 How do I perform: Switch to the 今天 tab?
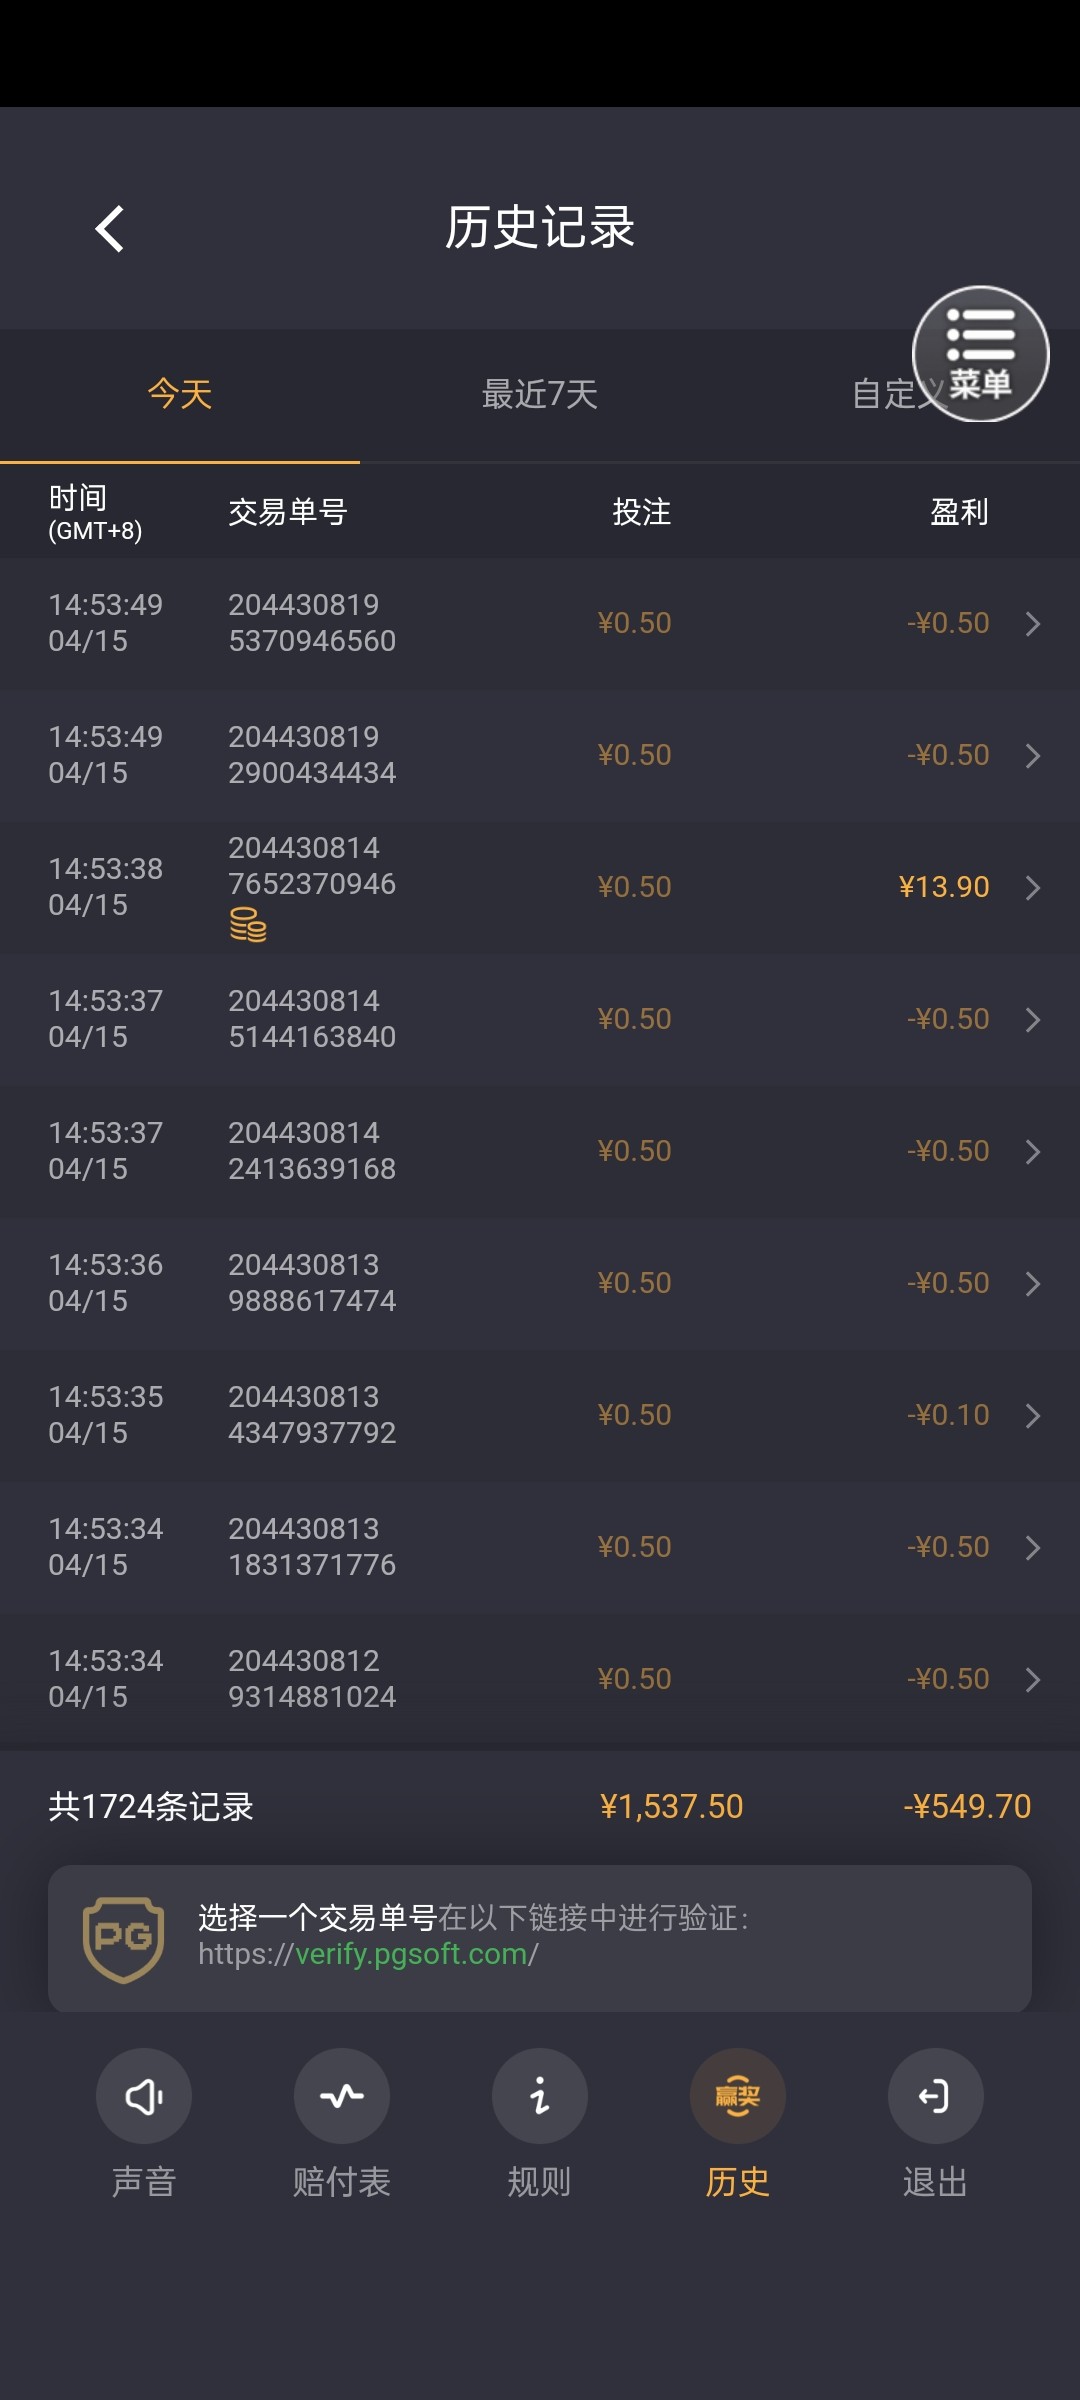(180, 394)
